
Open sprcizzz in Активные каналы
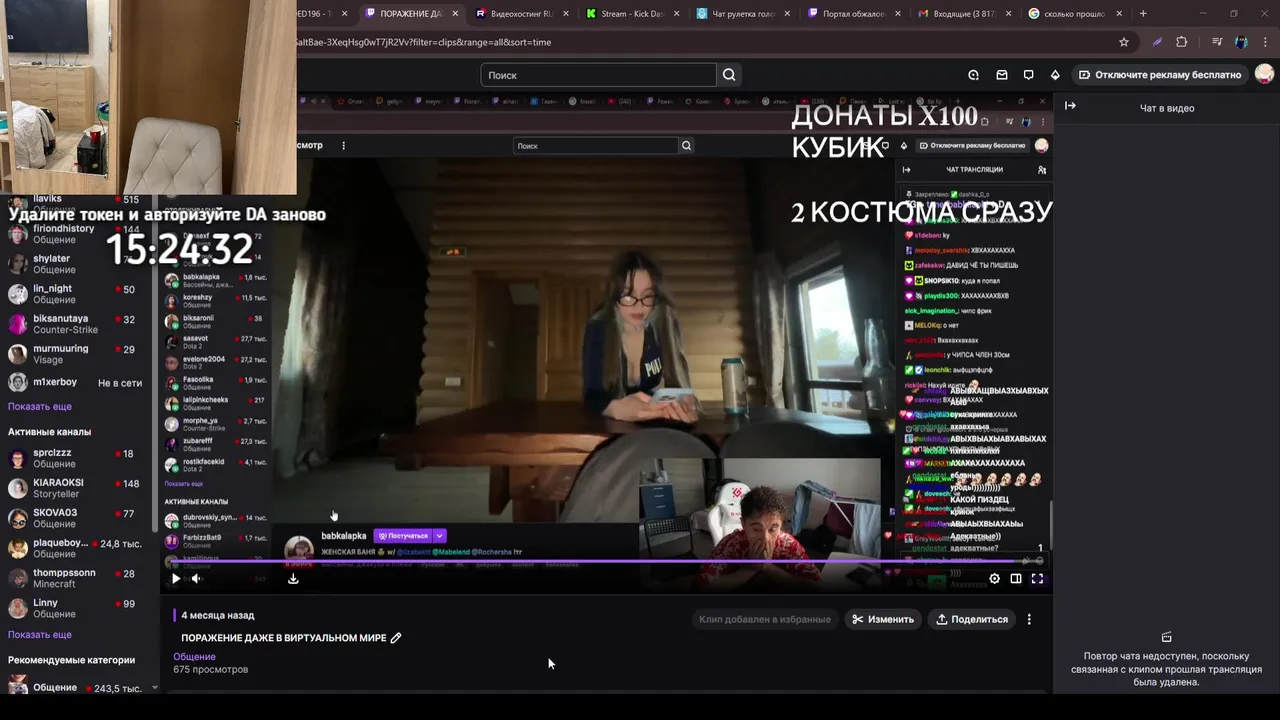coord(75,458)
